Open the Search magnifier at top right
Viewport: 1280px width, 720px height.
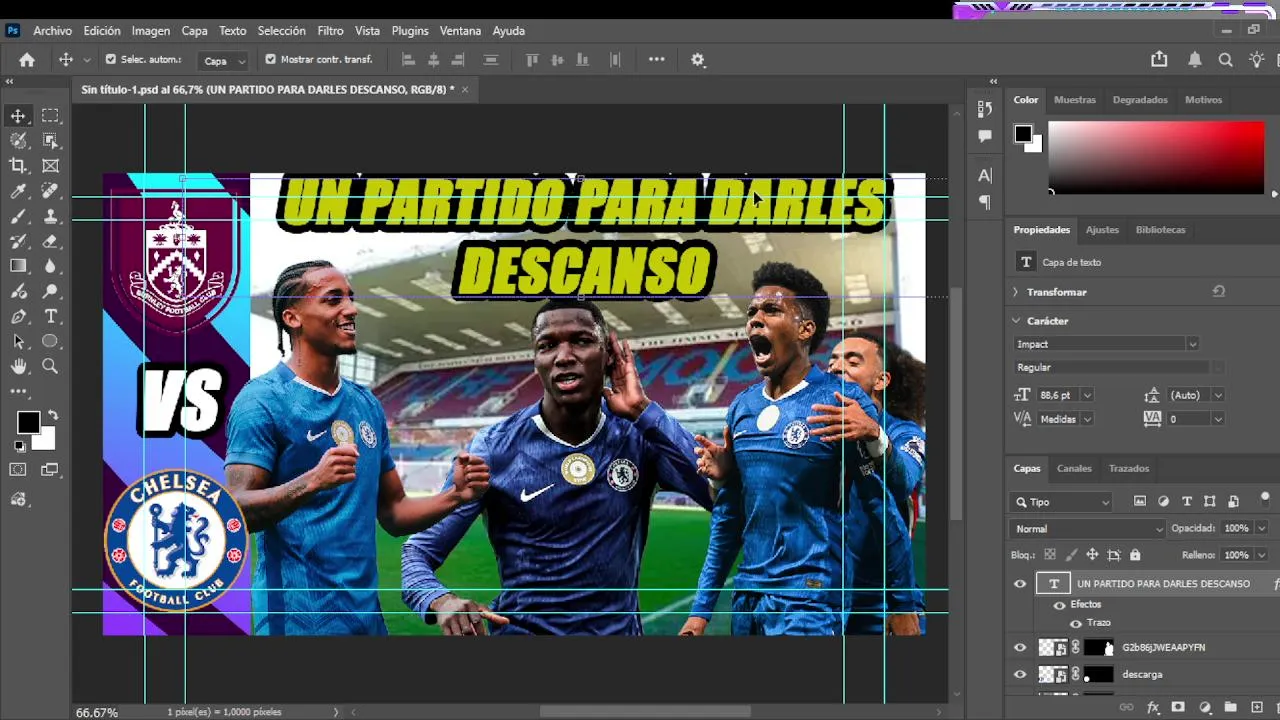(1225, 60)
